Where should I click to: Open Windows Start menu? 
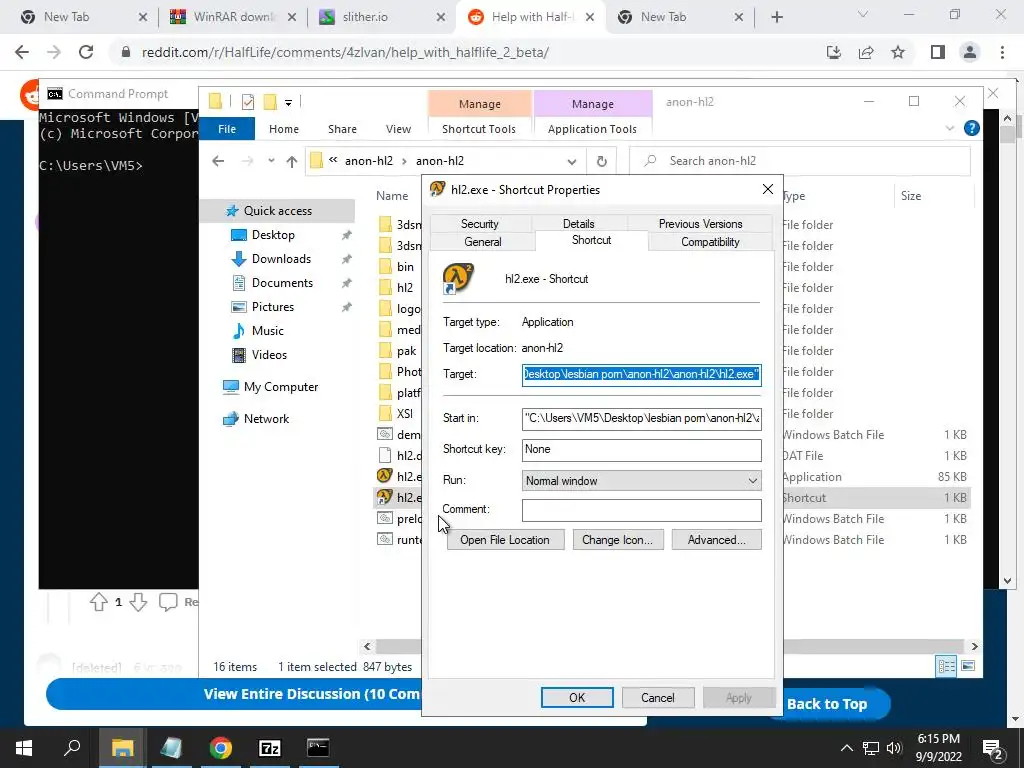[x=24, y=748]
